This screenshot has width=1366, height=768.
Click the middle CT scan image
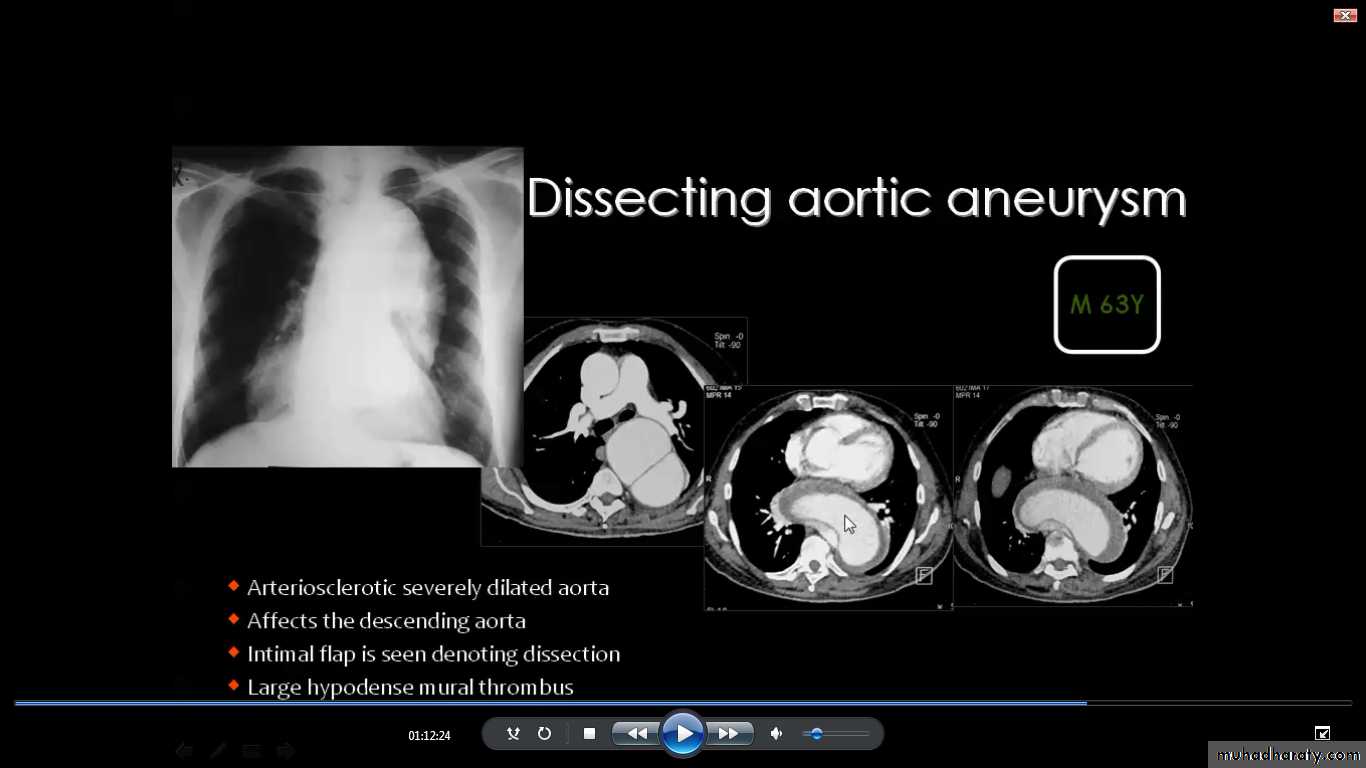coord(828,497)
